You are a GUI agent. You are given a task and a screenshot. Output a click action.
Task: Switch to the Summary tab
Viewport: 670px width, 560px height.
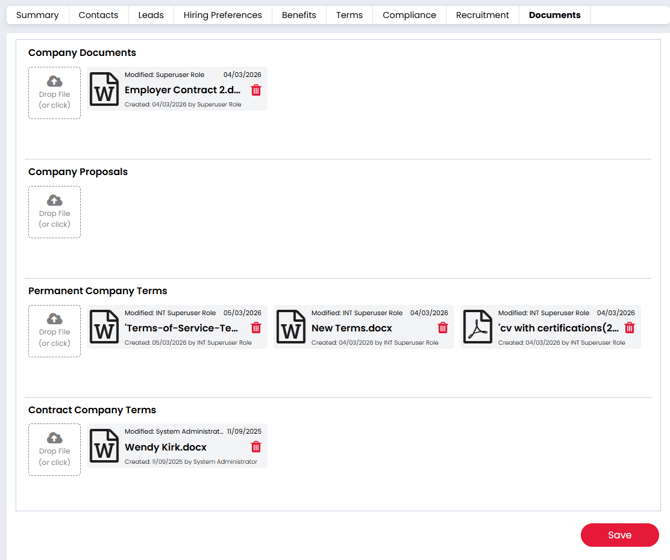(37, 15)
